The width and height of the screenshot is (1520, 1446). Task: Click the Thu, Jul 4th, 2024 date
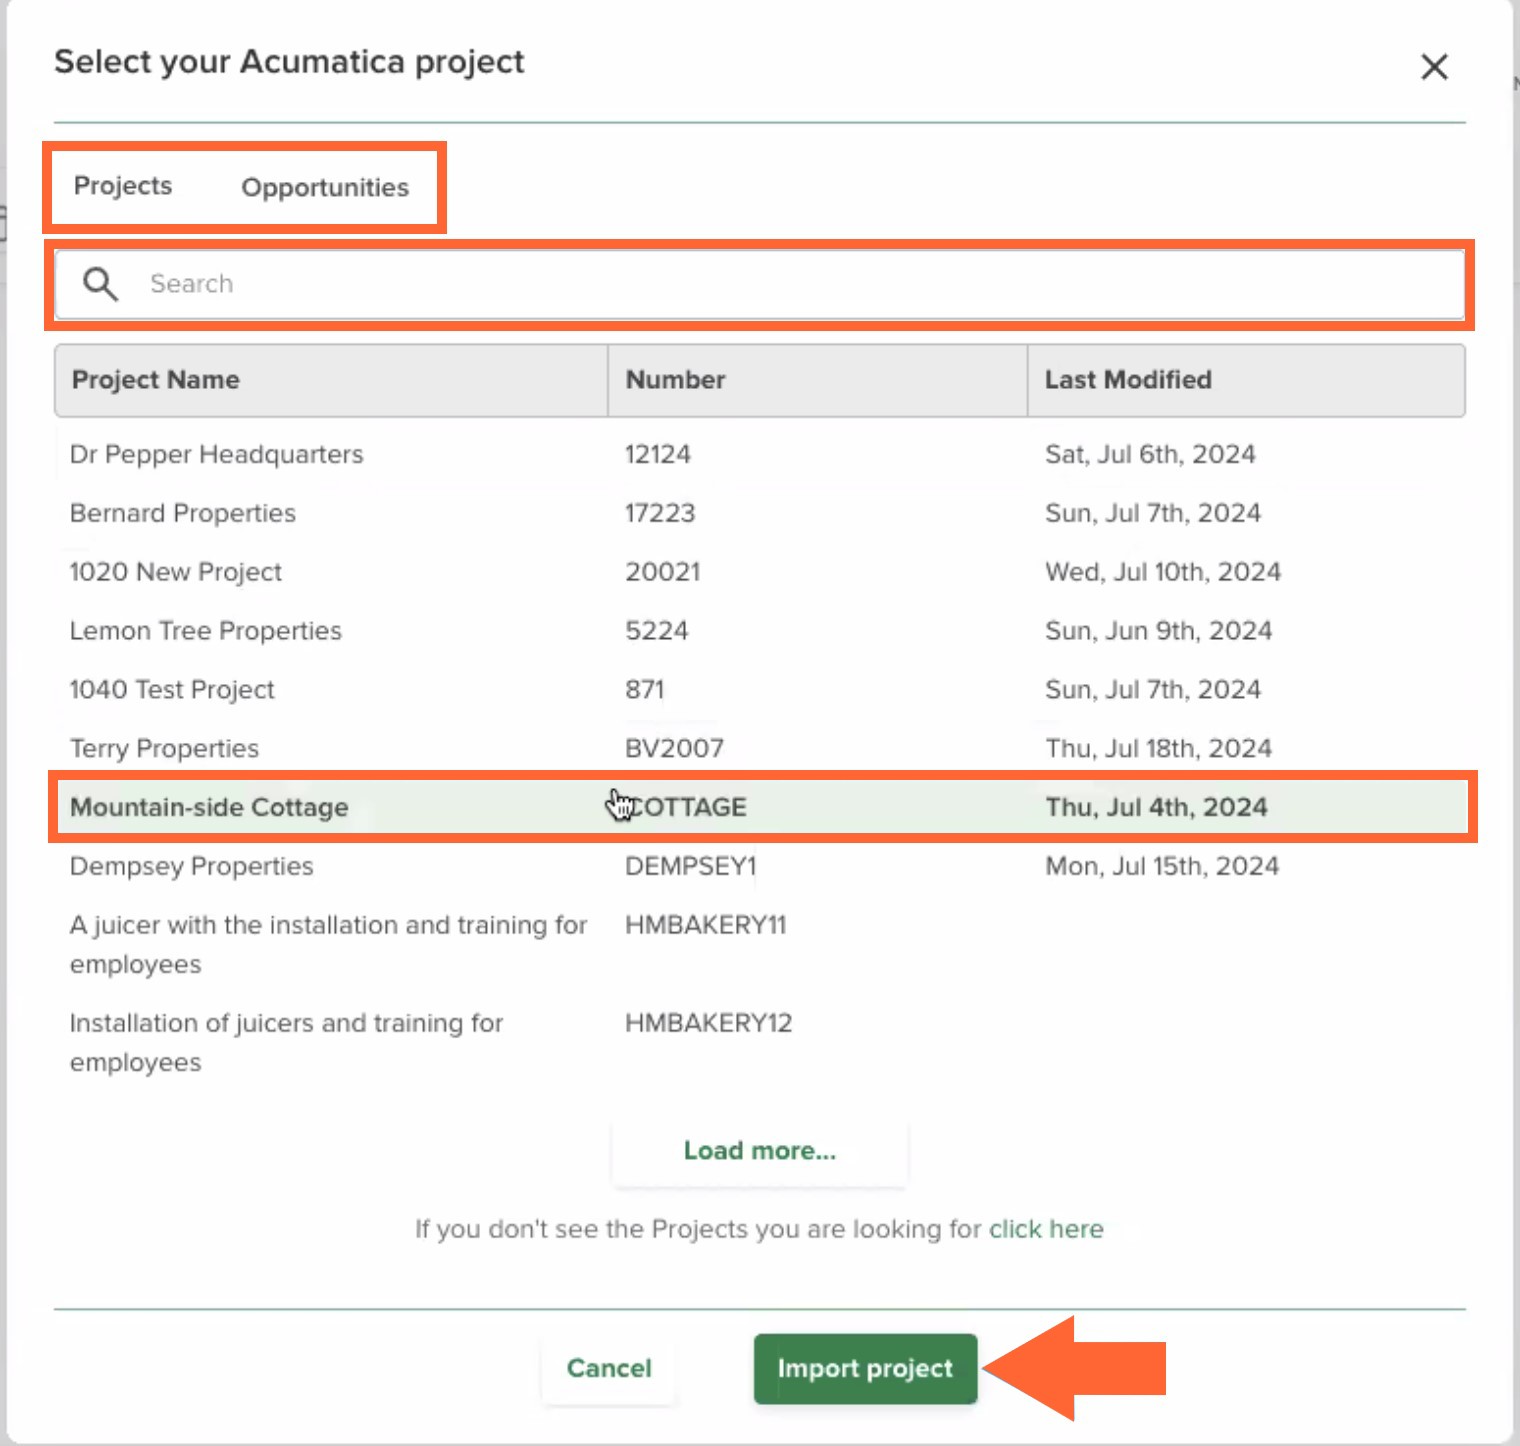click(x=1157, y=807)
